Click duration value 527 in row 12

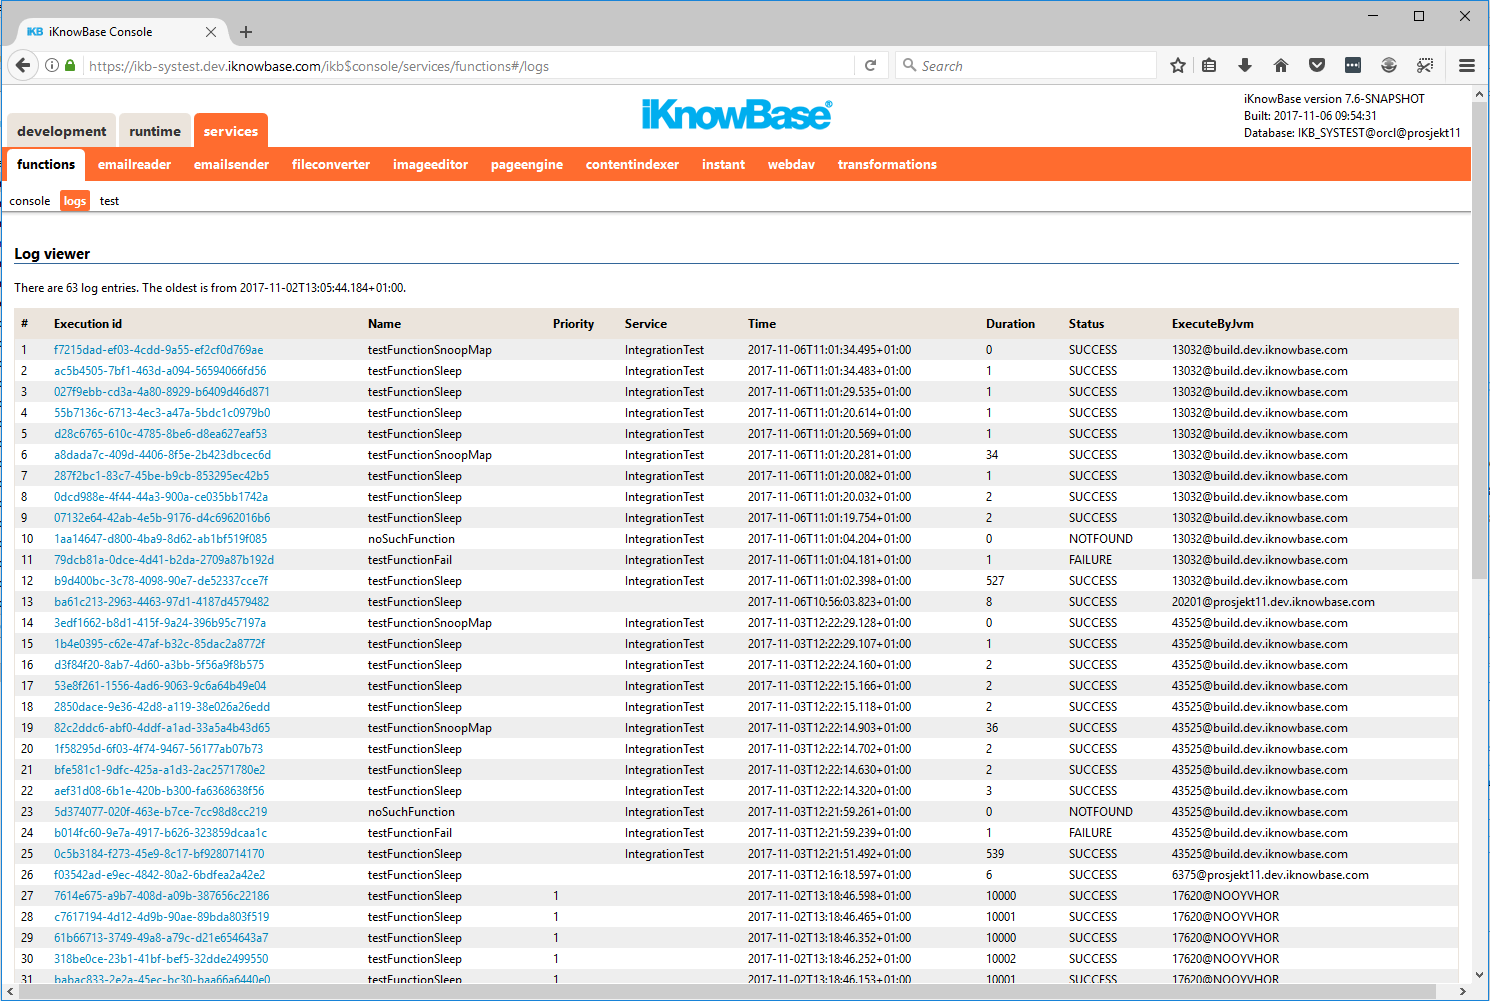[x=995, y=581]
